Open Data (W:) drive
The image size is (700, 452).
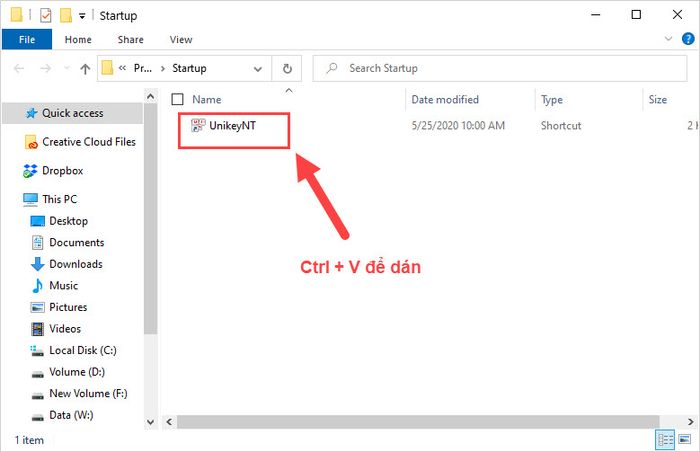[71, 414]
